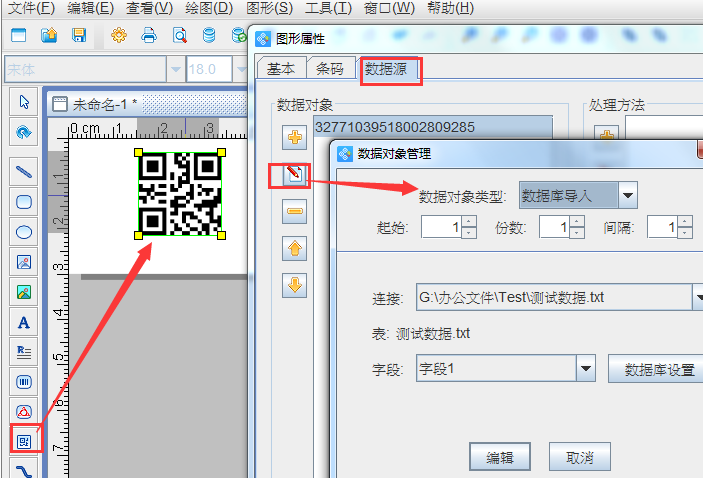Remove data object with minus icon

click(x=294, y=211)
